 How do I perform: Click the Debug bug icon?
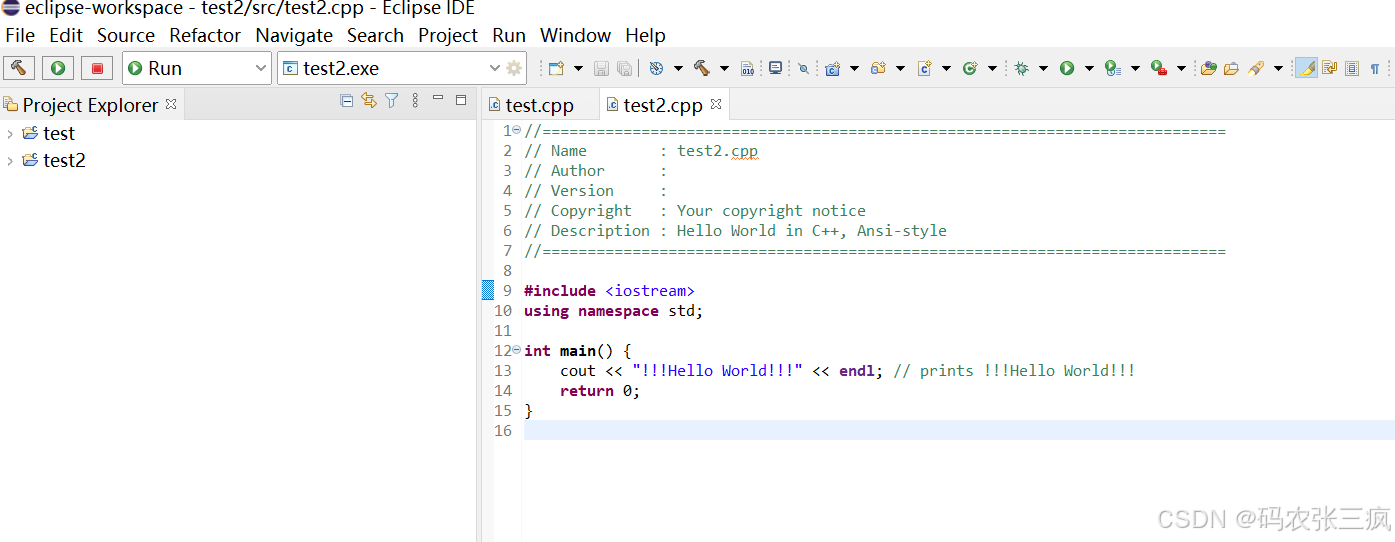click(x=1021, y=68)
